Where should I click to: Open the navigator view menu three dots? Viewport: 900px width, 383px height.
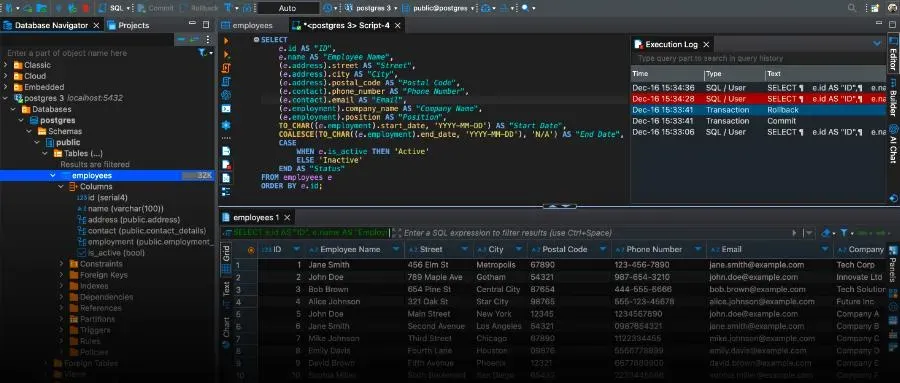point(208,39)
